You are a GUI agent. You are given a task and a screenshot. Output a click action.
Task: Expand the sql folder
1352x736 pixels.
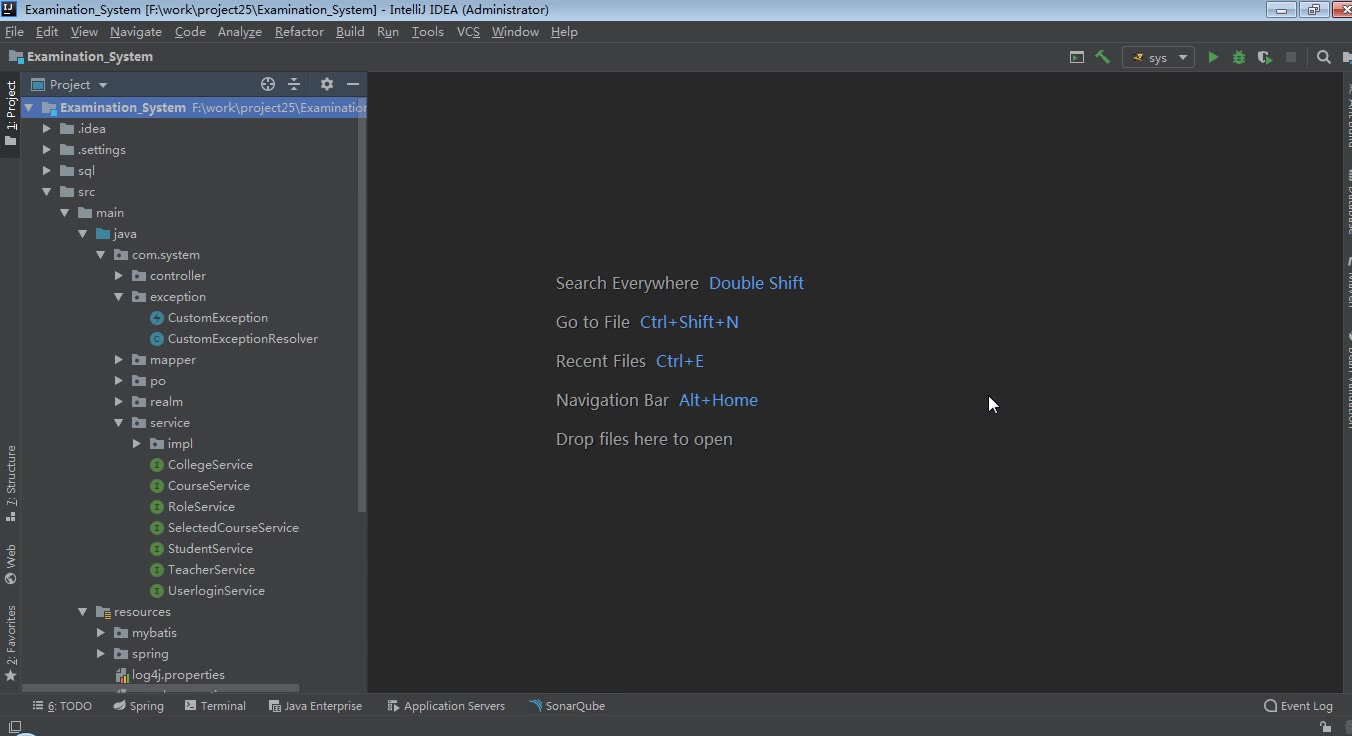tap(47, 171)
